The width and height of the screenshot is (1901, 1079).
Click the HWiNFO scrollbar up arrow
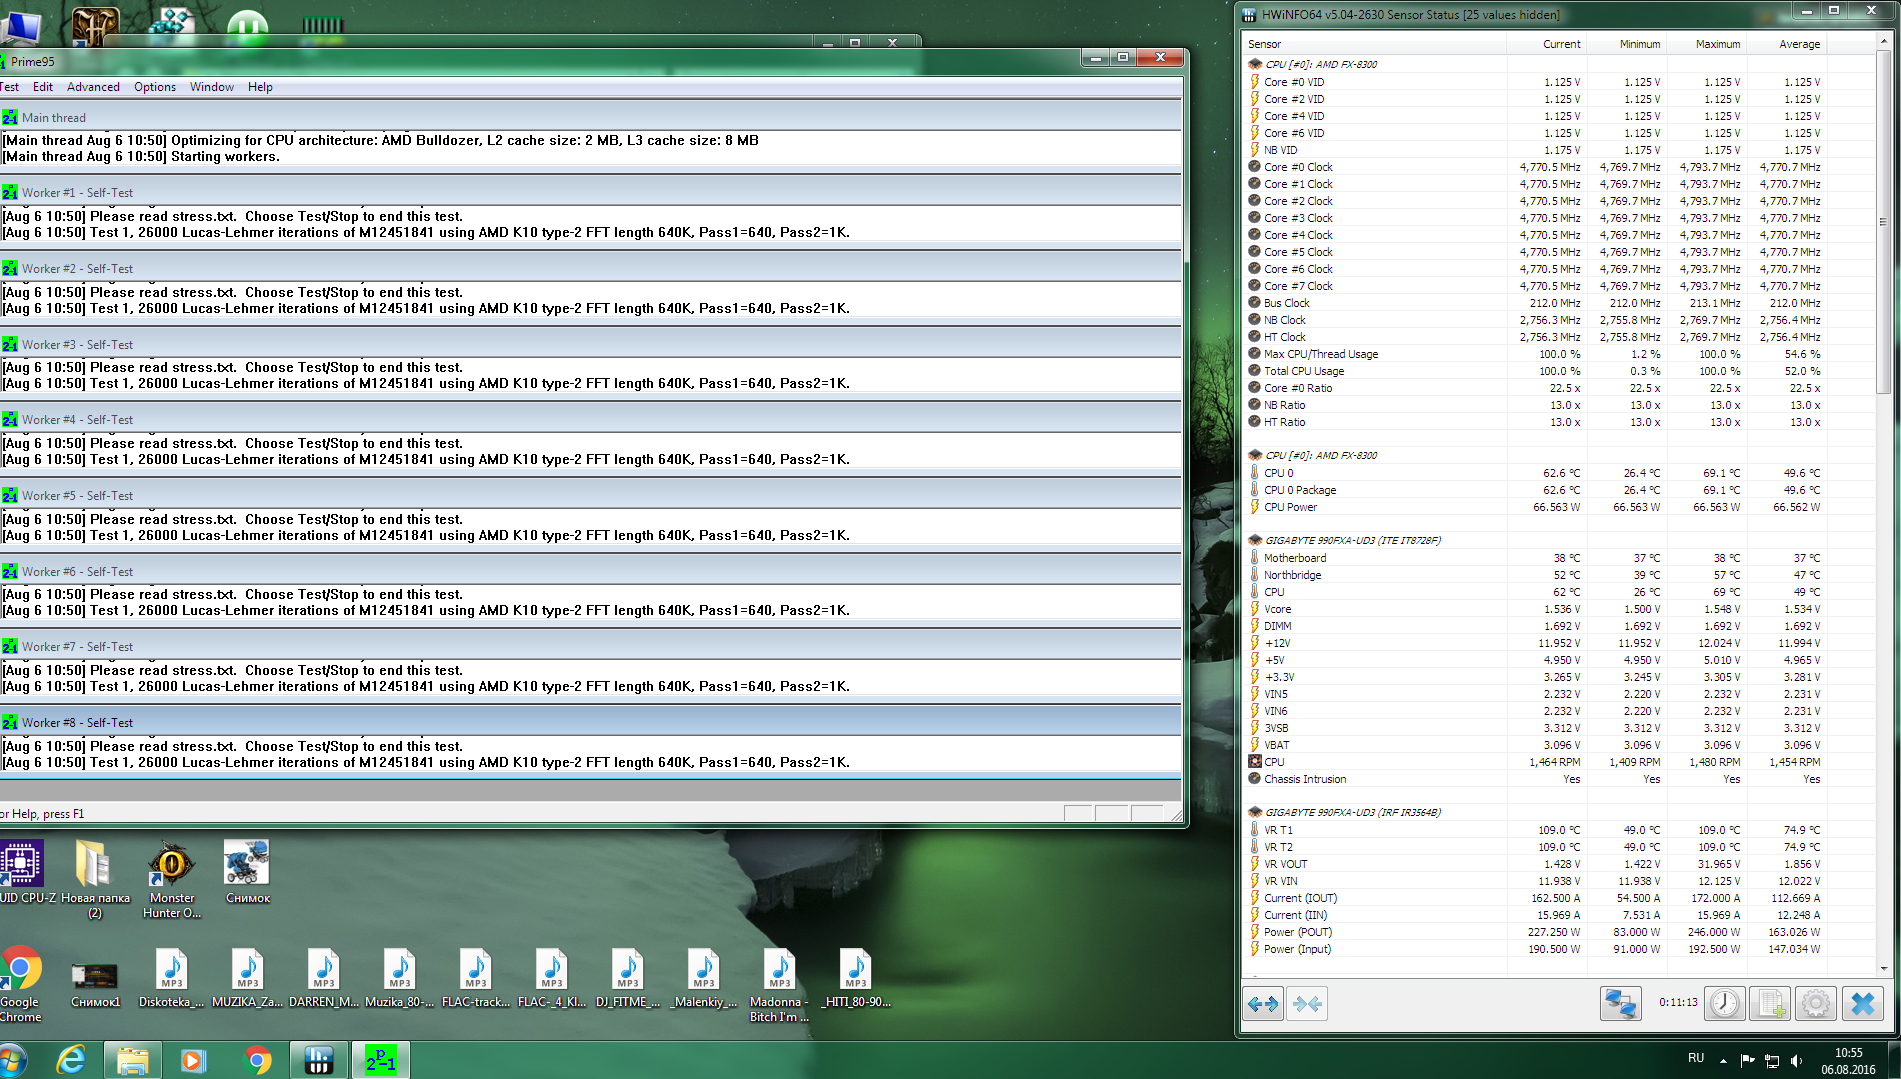[1884, 42]
